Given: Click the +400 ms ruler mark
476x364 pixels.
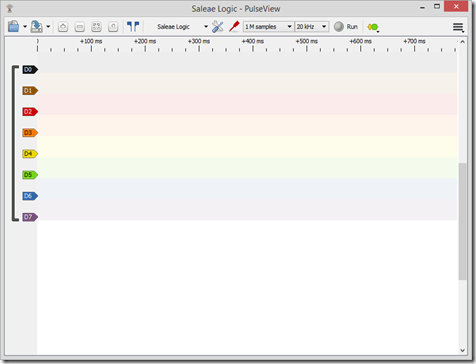Looking at the screenshot, I should (253, 41).
